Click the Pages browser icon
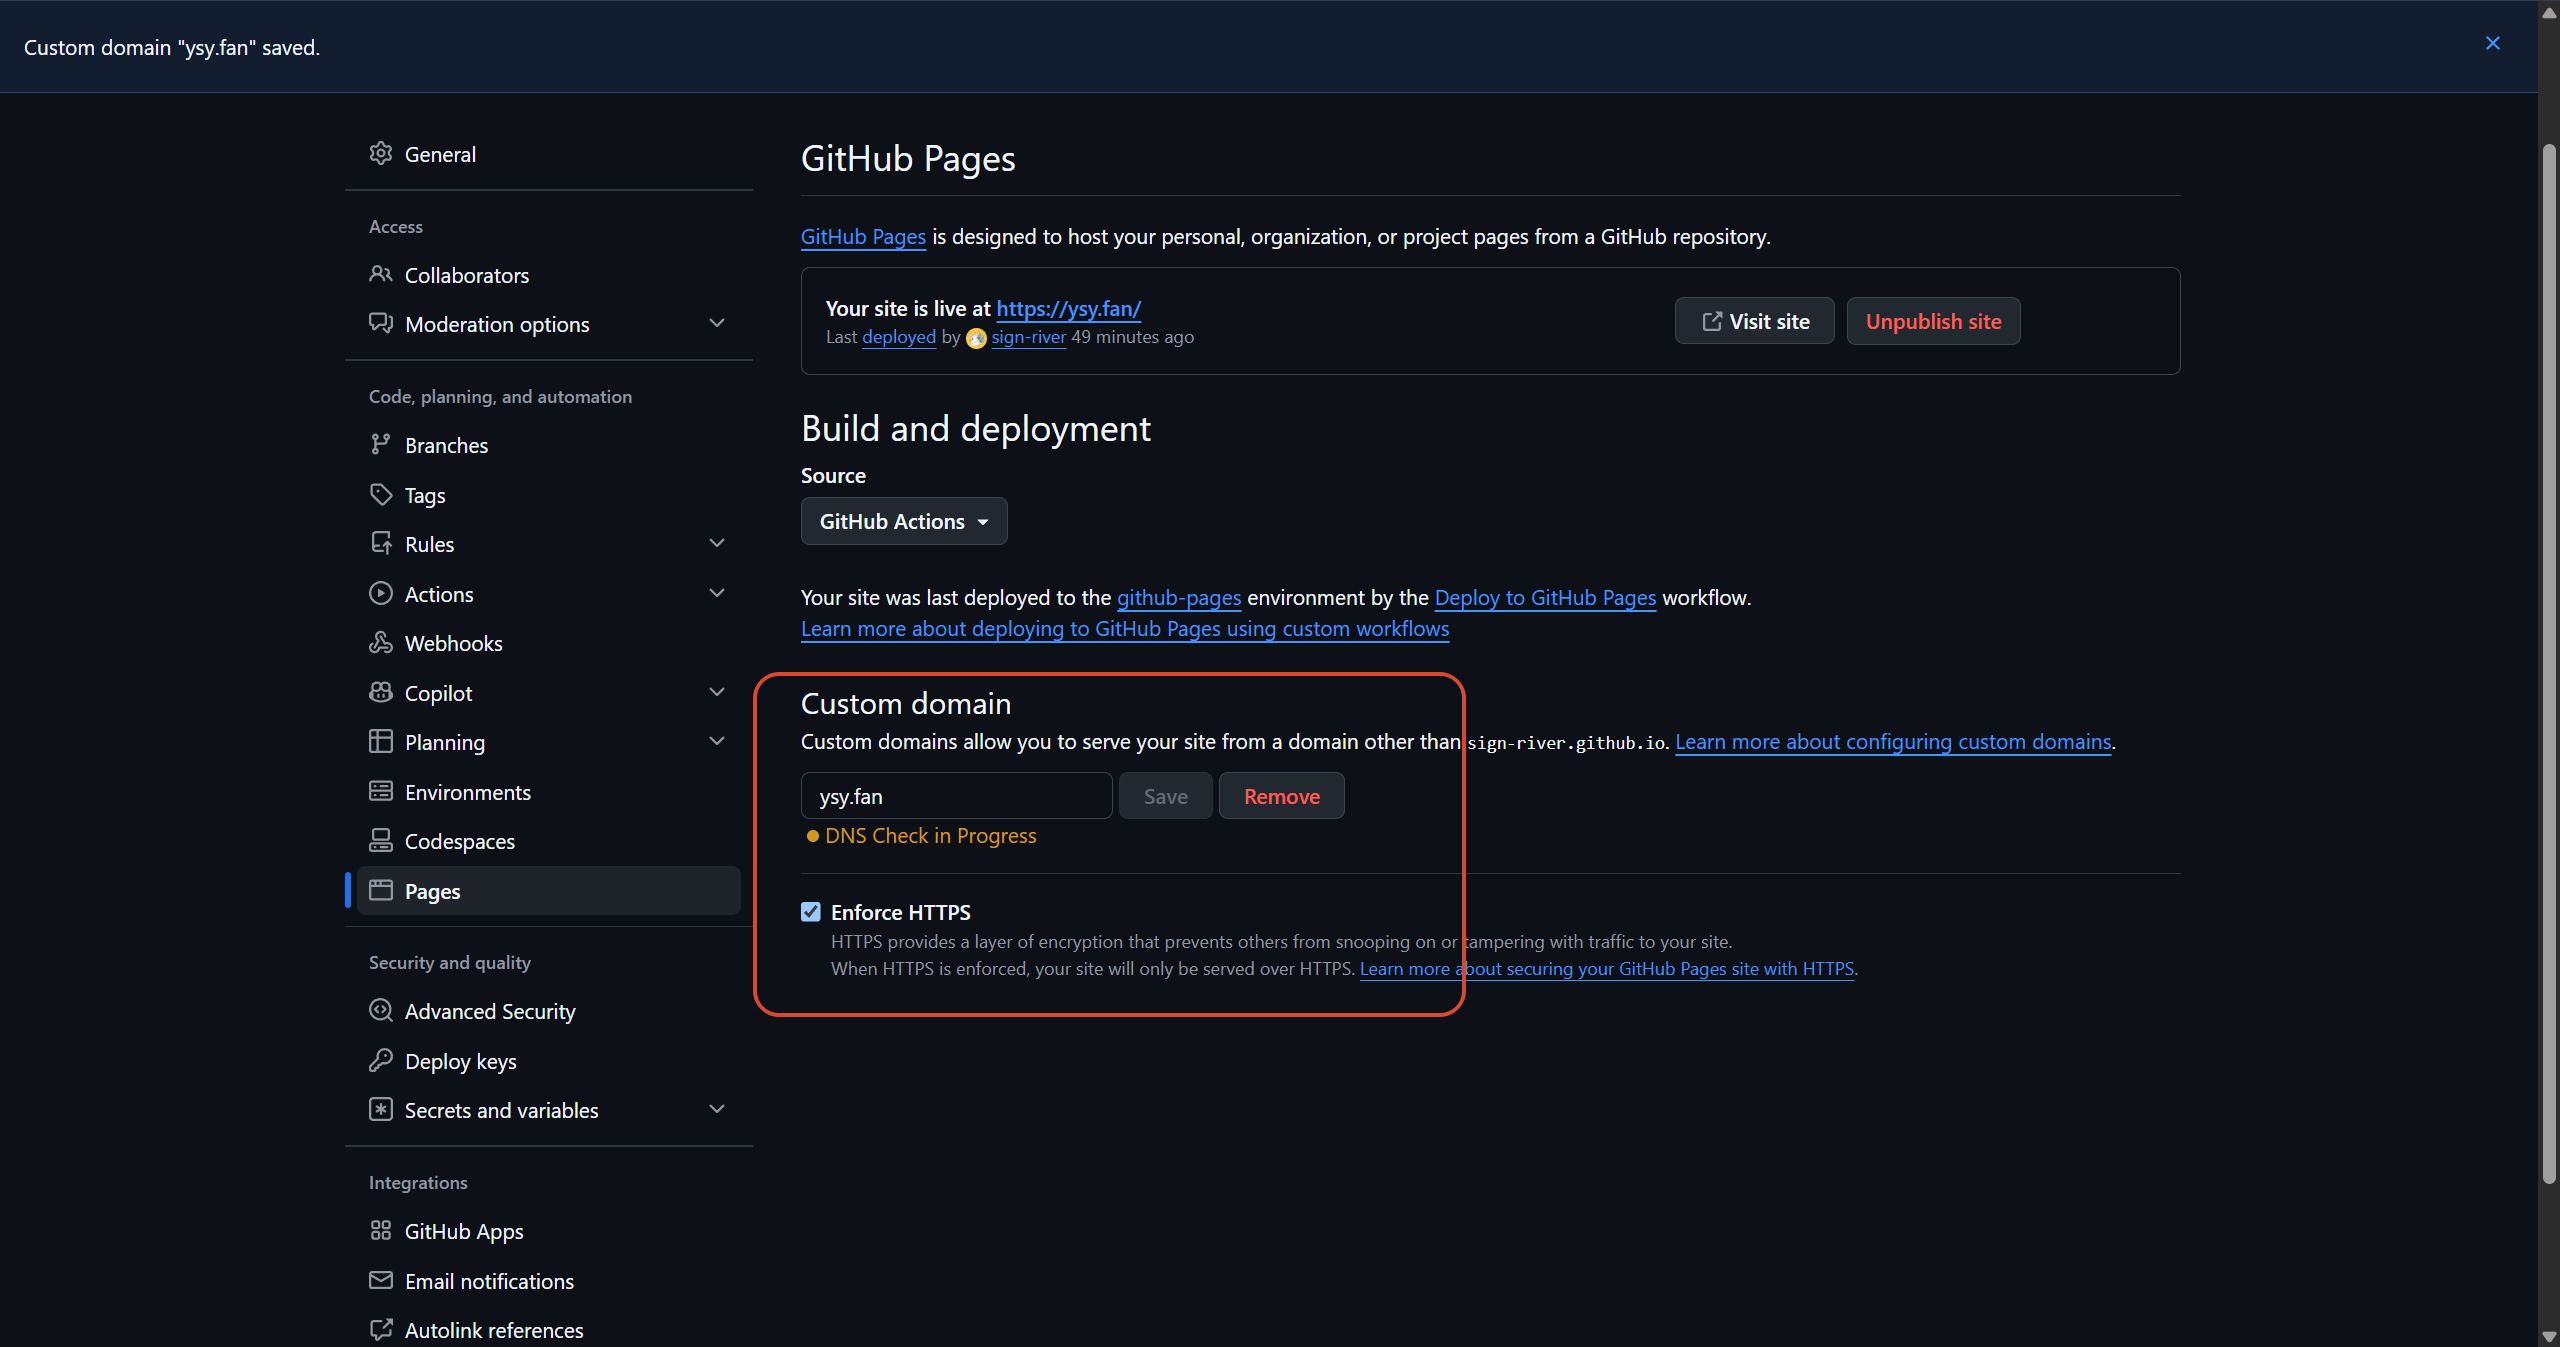Screen dimensions: 2560x1347 [381, 890]
